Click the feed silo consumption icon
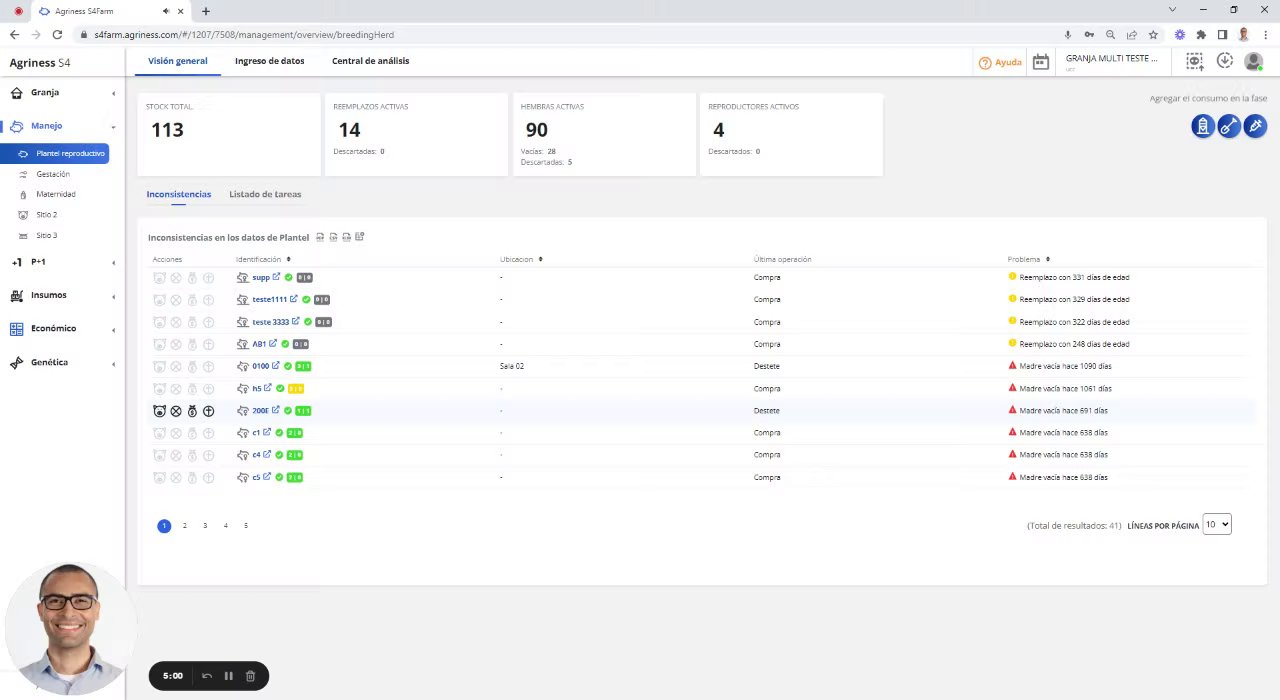The height and width of the screenshot is (700, 1280). (x=1203, y=126)
